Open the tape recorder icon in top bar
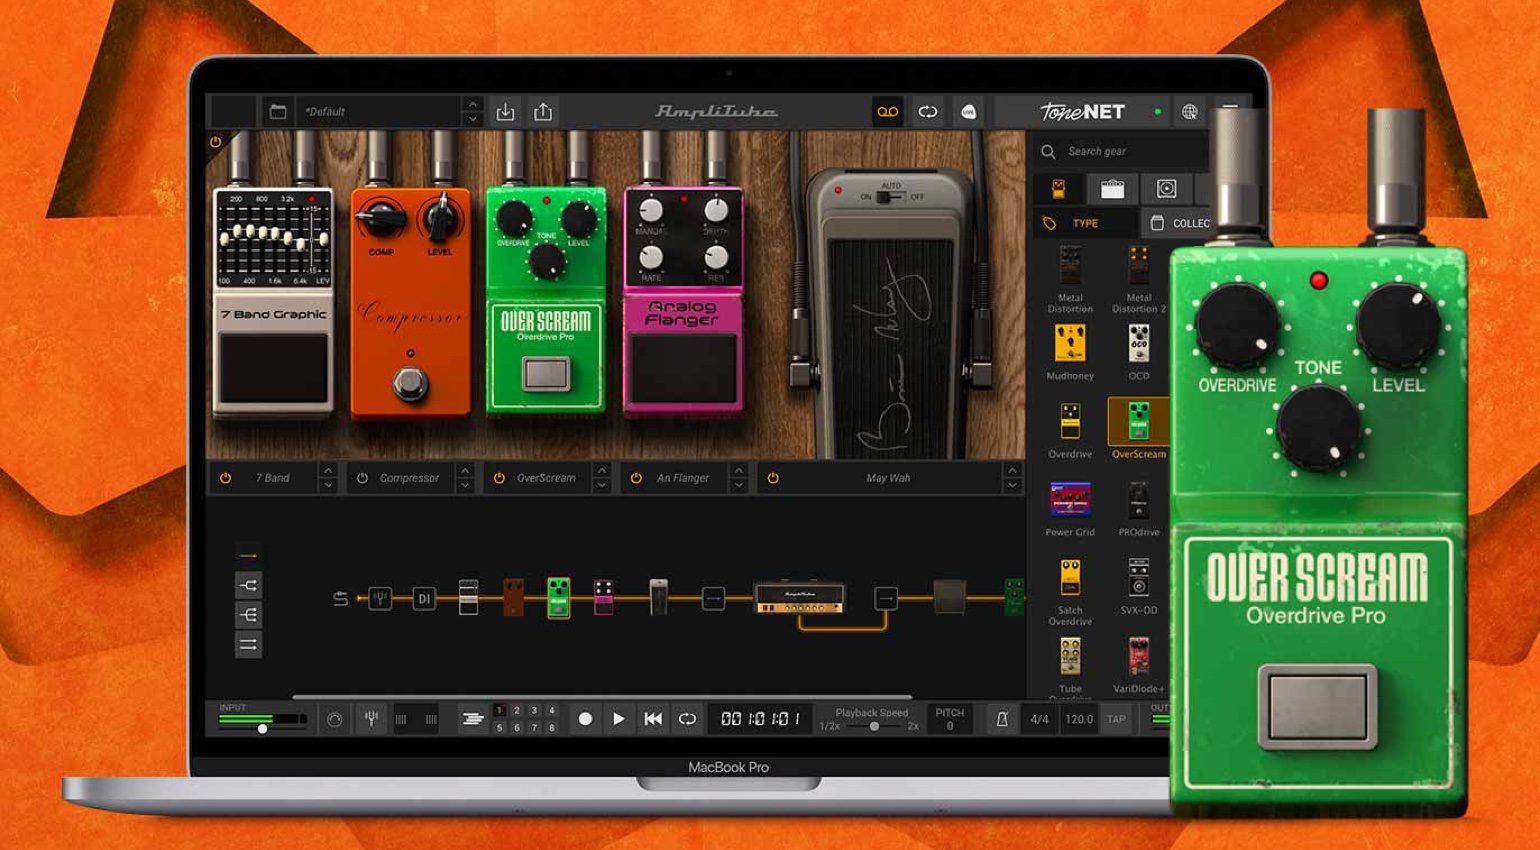The height and width of the screenshot is (850, 1540). click(887, 112)
